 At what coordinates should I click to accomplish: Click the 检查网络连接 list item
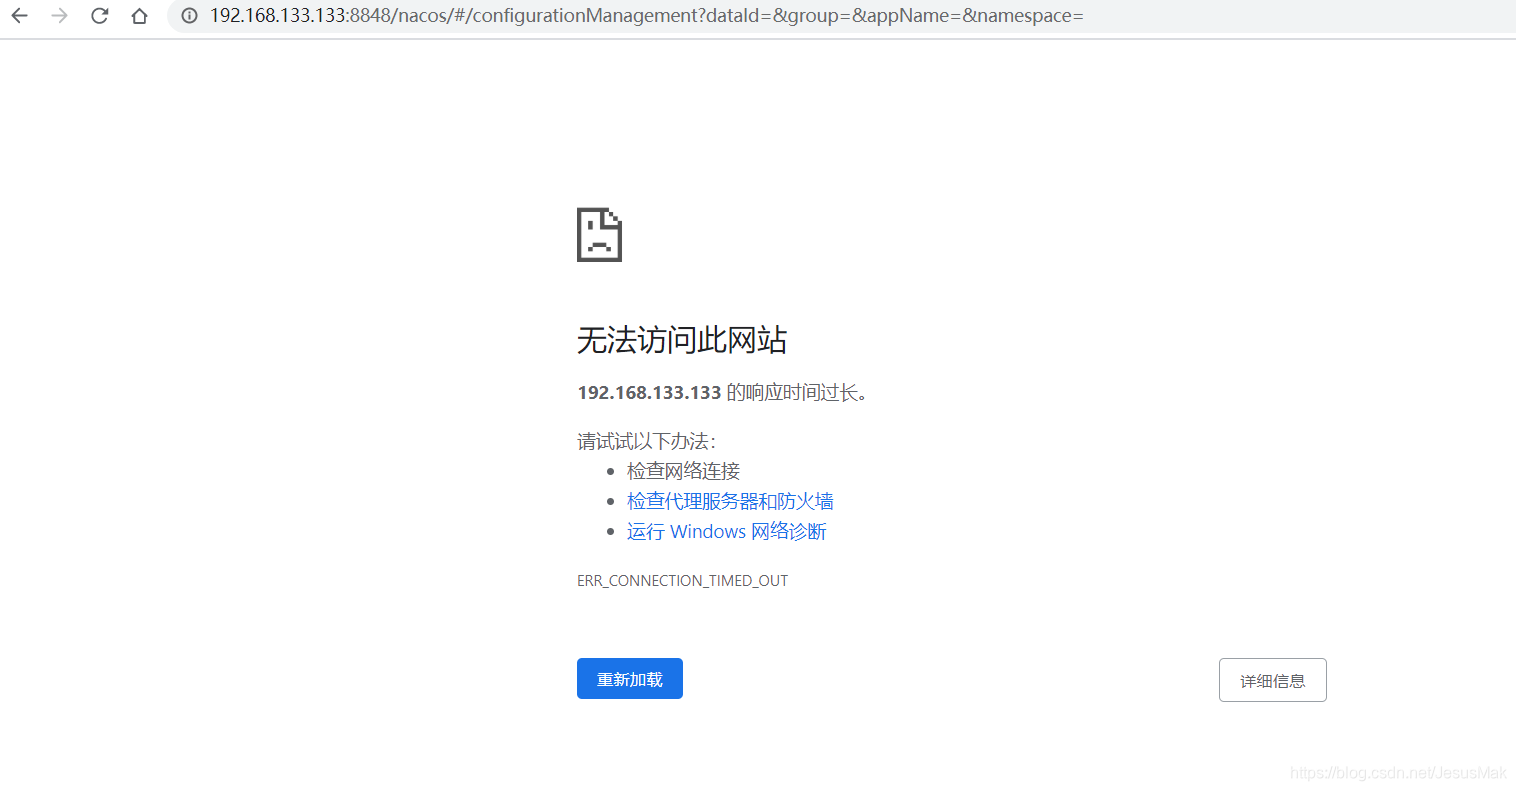tap(683, 470)
